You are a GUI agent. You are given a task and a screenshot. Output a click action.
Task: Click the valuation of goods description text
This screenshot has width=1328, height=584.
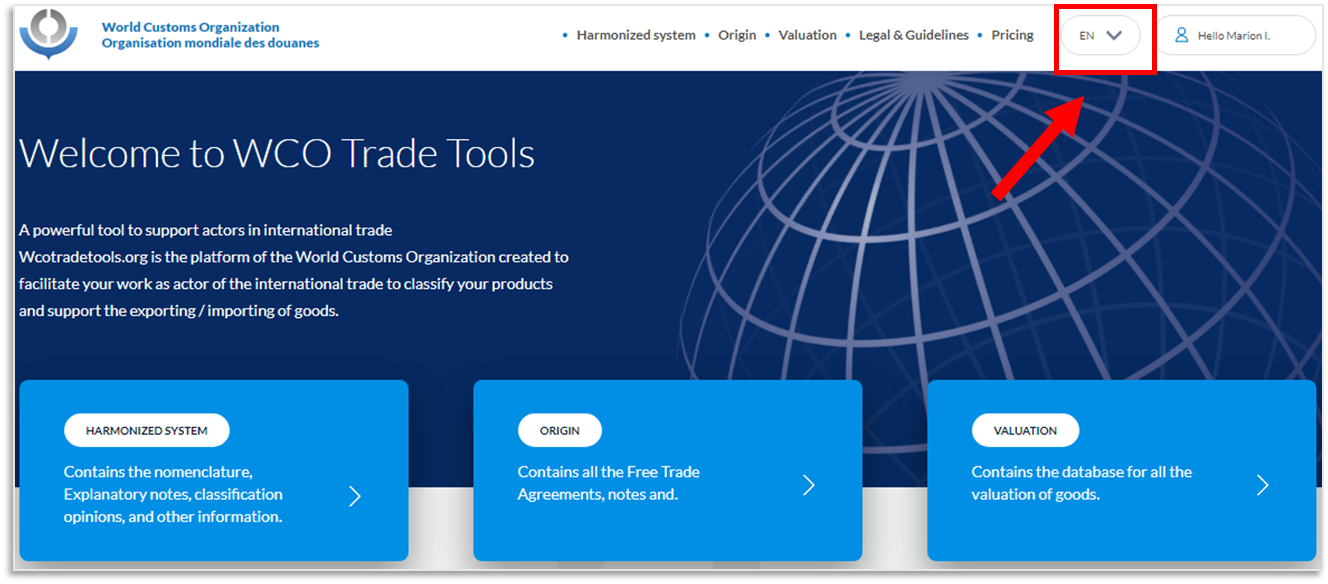(1082, 483)
